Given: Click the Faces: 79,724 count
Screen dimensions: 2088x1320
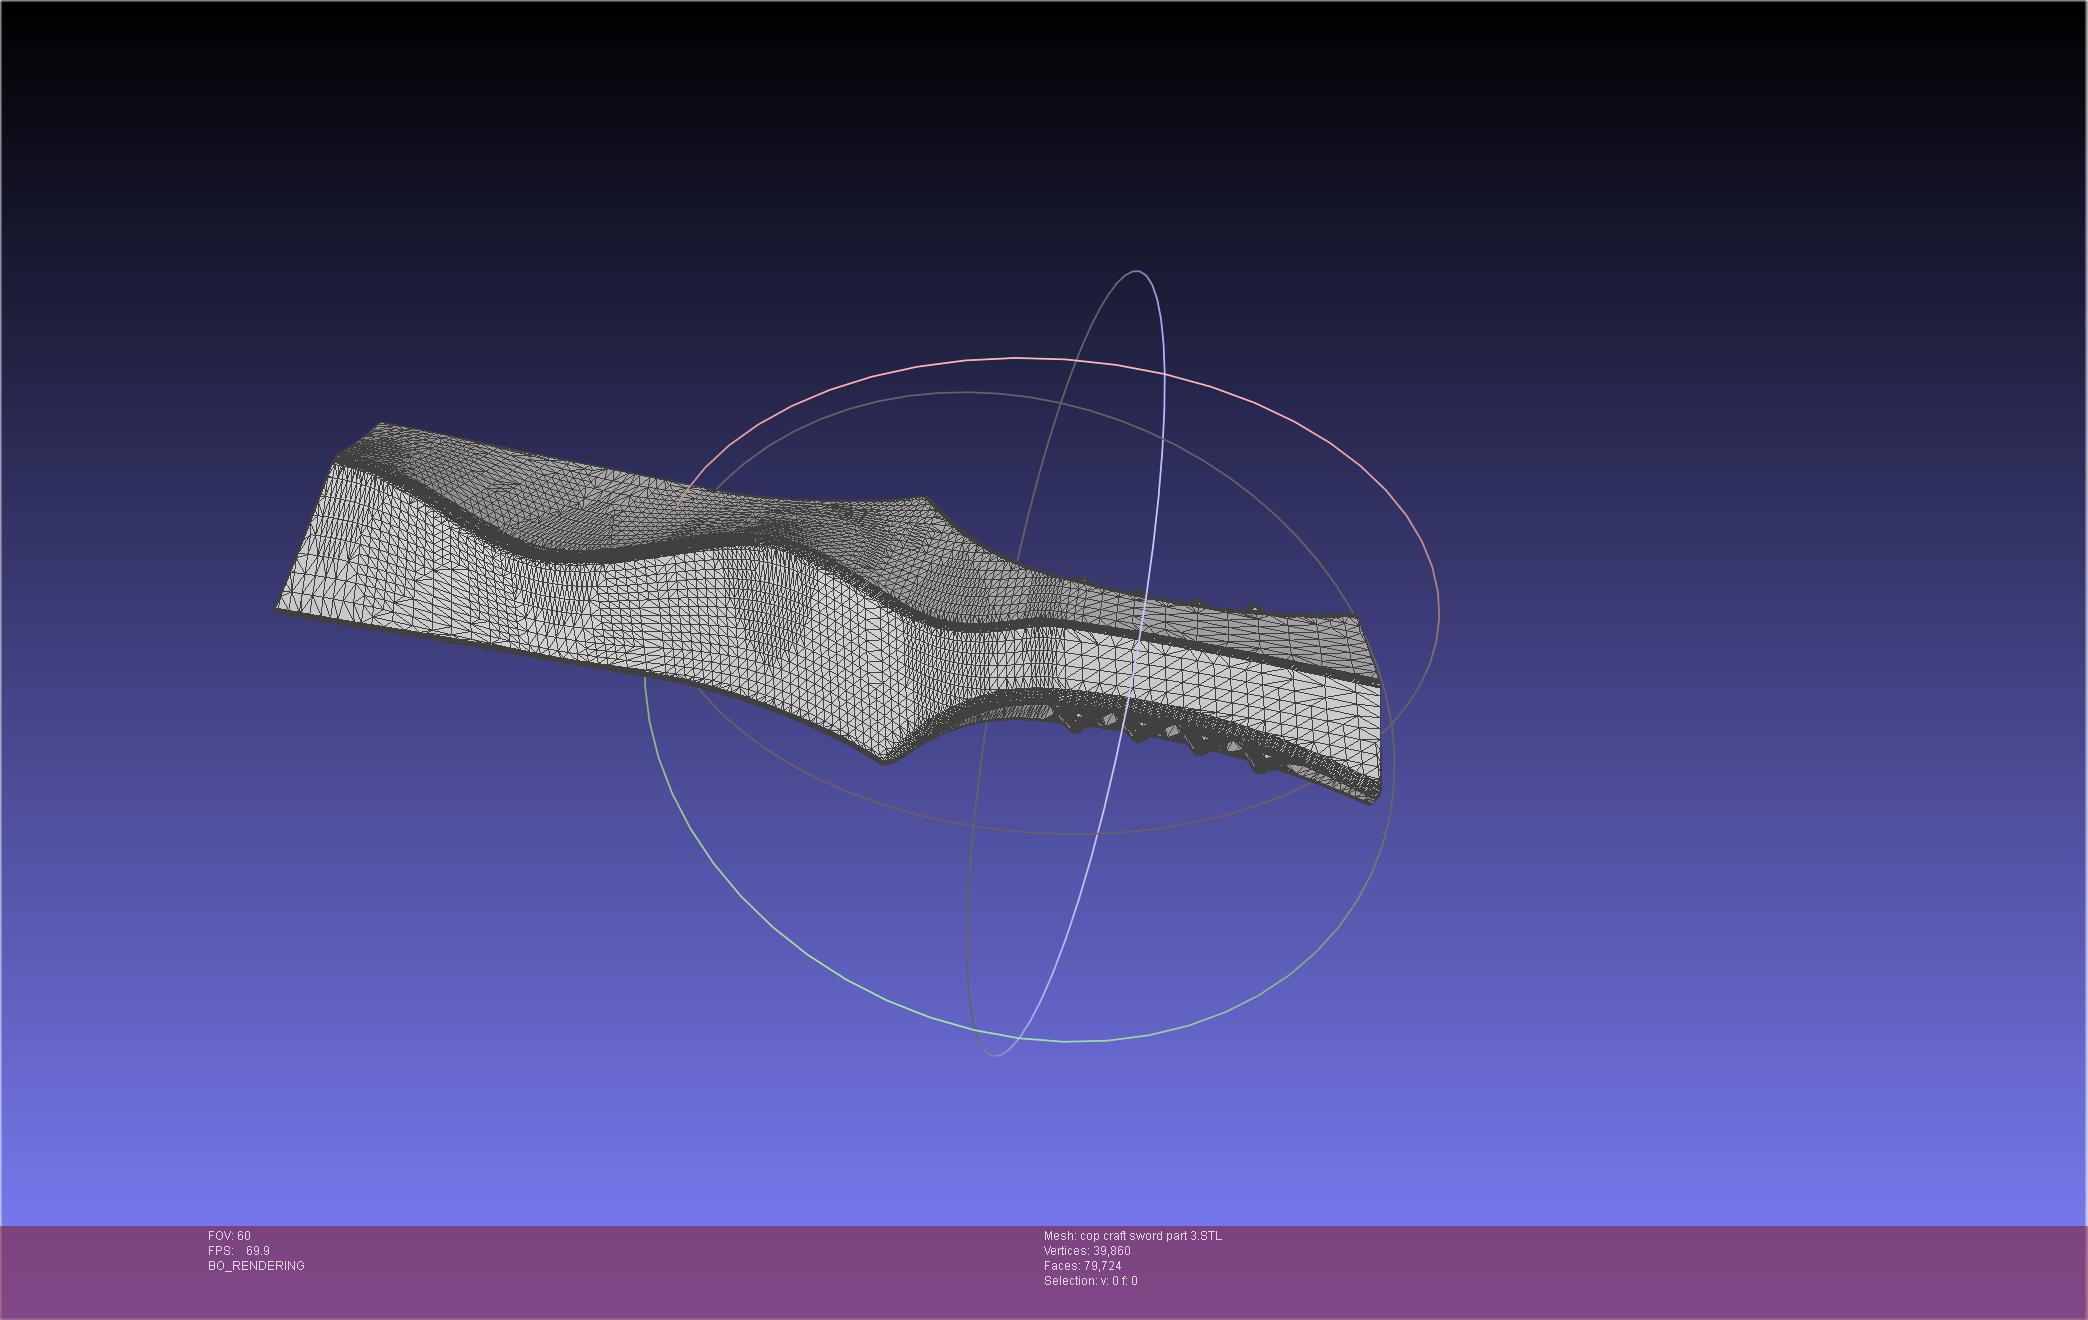Looking at the screenshot, I should (1082, 1266).
